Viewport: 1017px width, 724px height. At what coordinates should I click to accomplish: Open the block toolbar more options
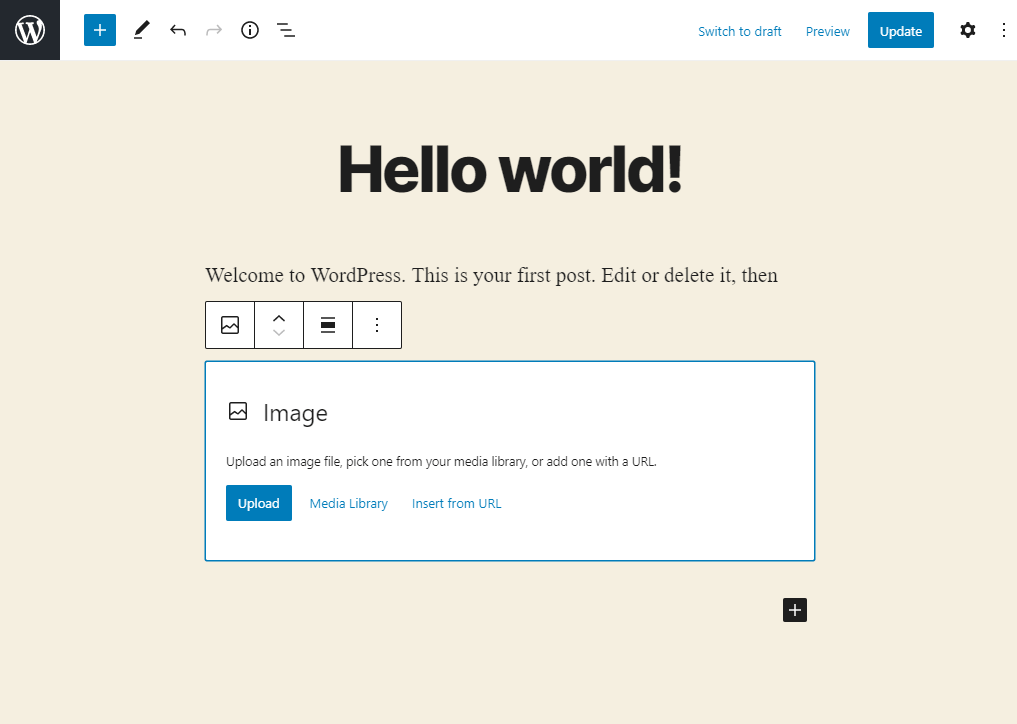[377, 325]
